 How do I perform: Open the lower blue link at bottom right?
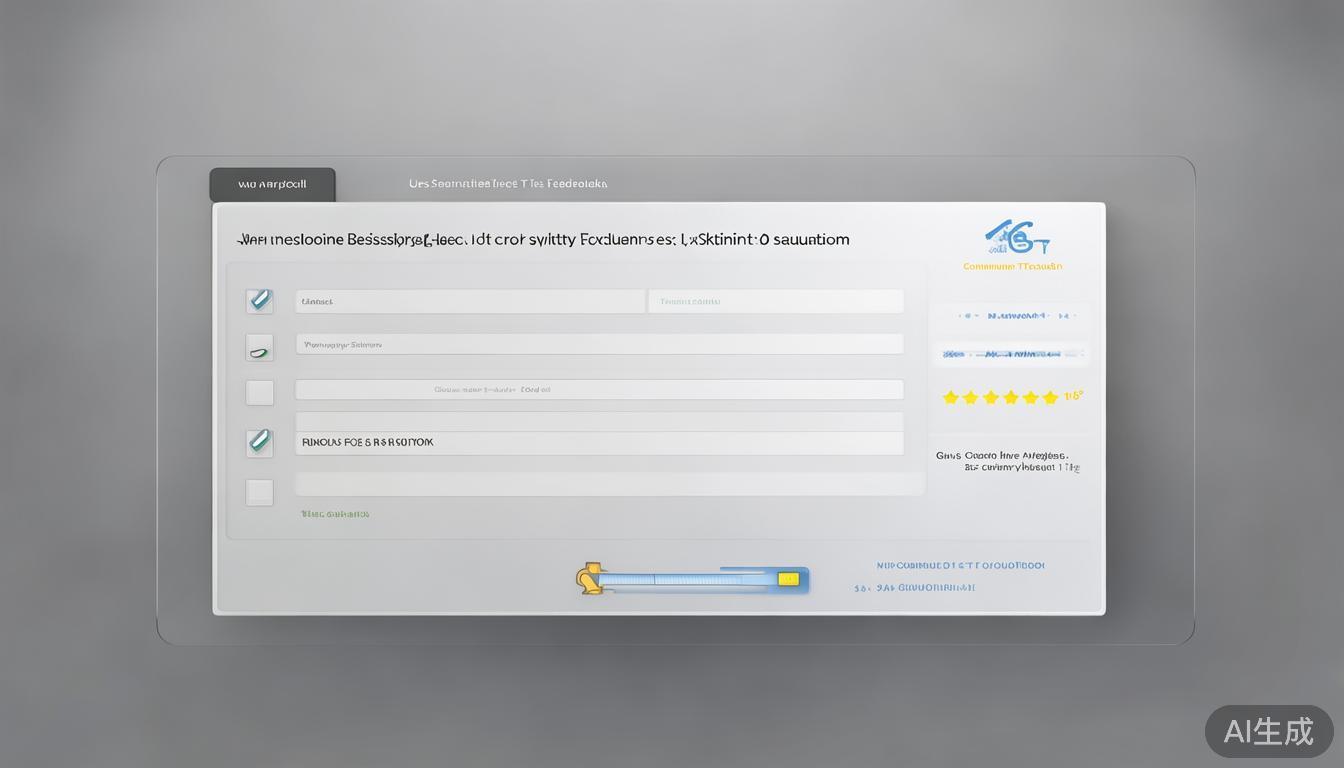[915, 588]
